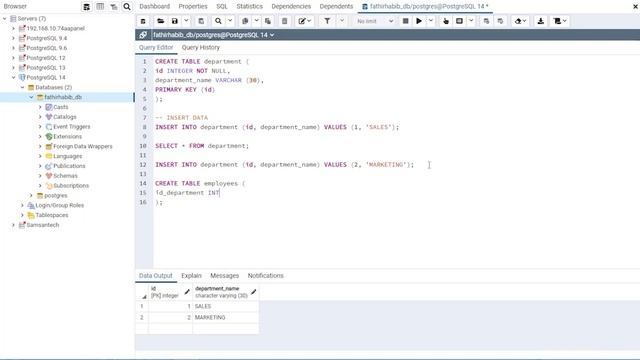
Task: Click the Copy icon in the query toolbar
Action: [245, 21]
